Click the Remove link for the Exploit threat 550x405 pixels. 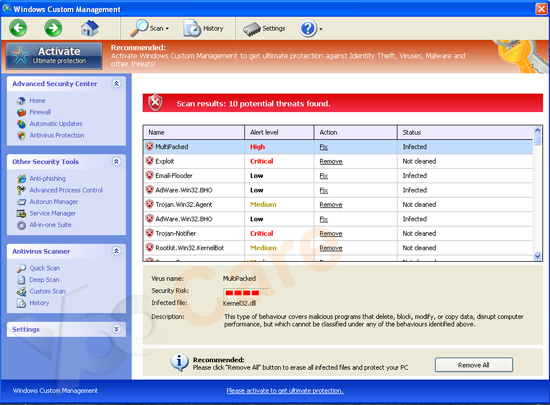(x=331, y=161)
